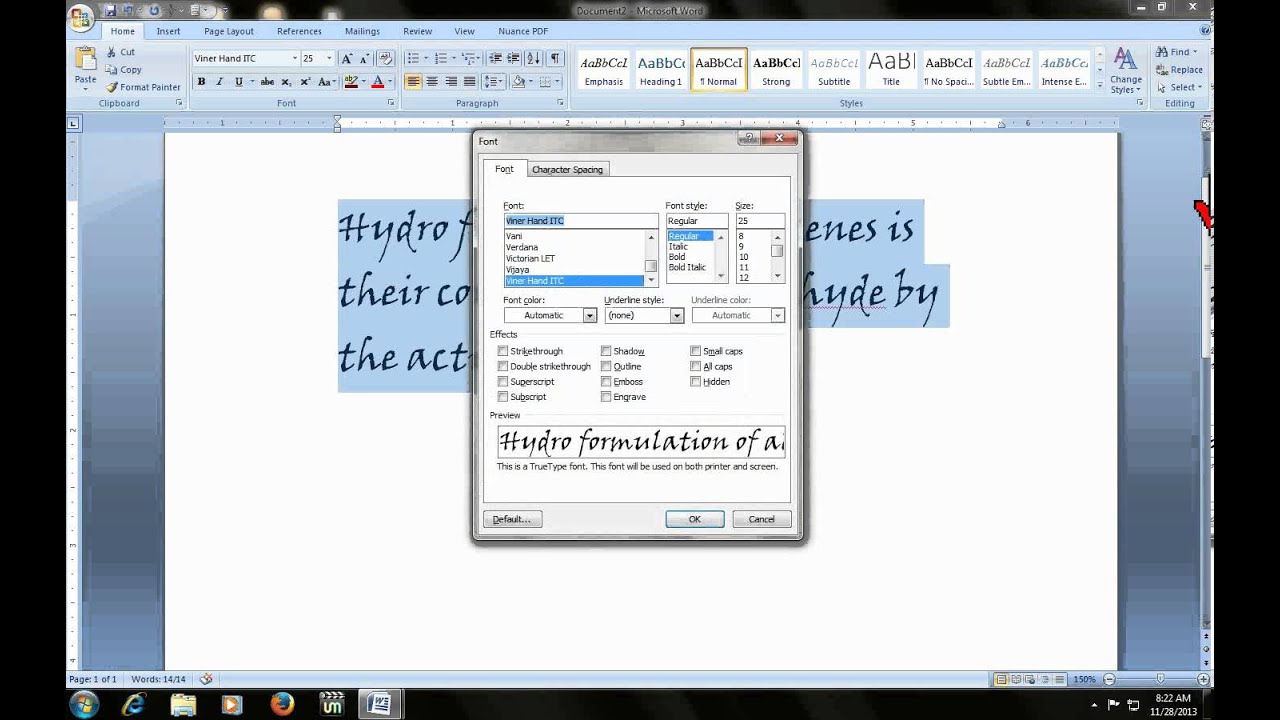Open the ribbon font name dropdown
Image resolution: width=1280 pixels, height=720 pixels.
(294, 58)
